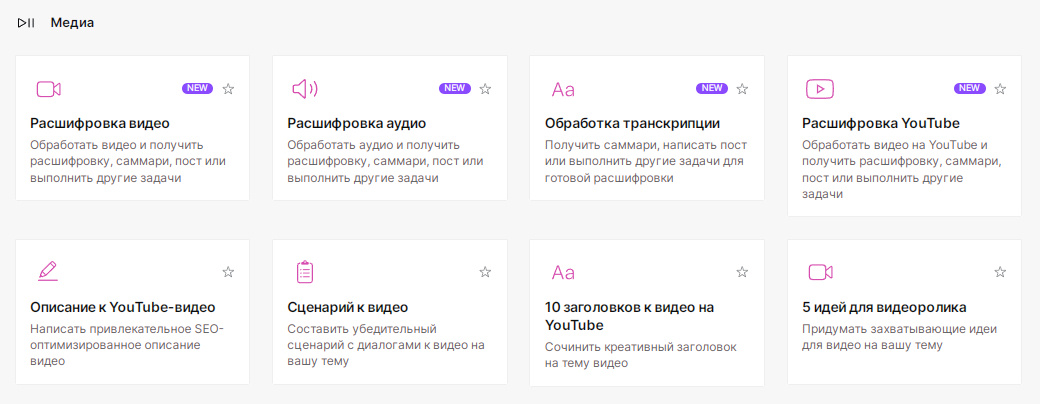Click the Aa icon on Обработка транскрипции
Screen dimensions: 1040x404
click(x=563, y=90)
